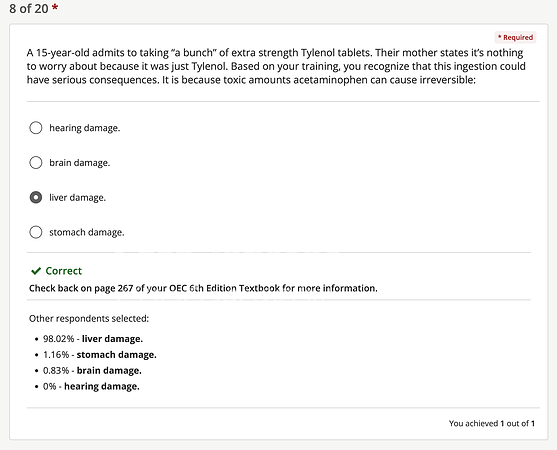Click the liver damage answer label
The width and height of the screenshot is (557, 450).
point(77,197)
